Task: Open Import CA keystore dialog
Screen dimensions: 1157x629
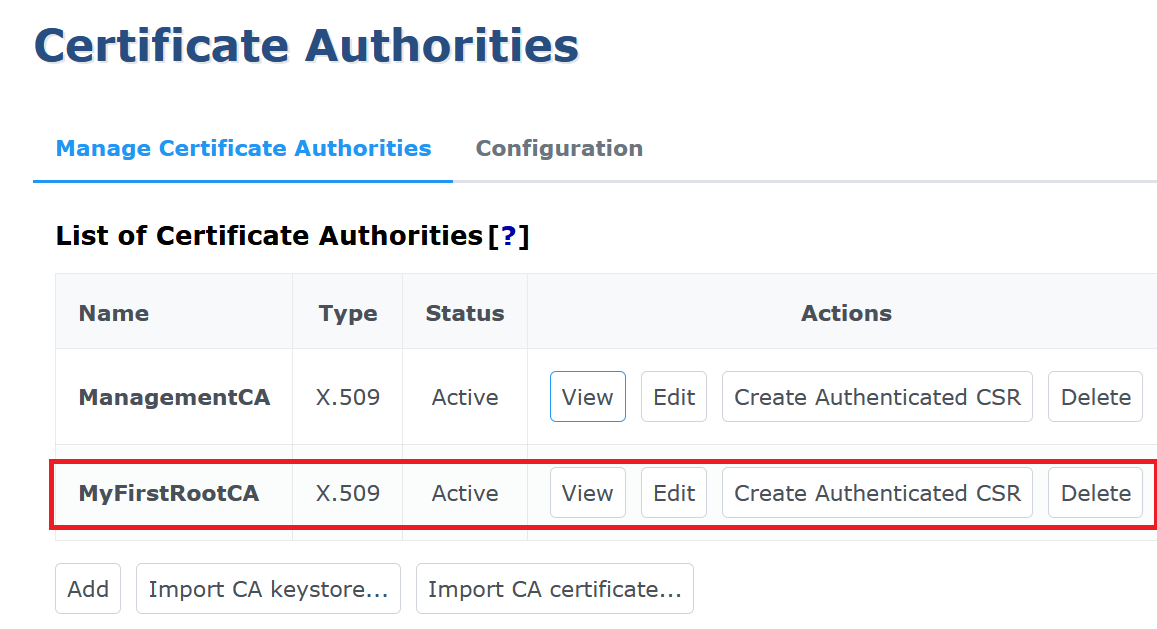Action: click(268, 589)
